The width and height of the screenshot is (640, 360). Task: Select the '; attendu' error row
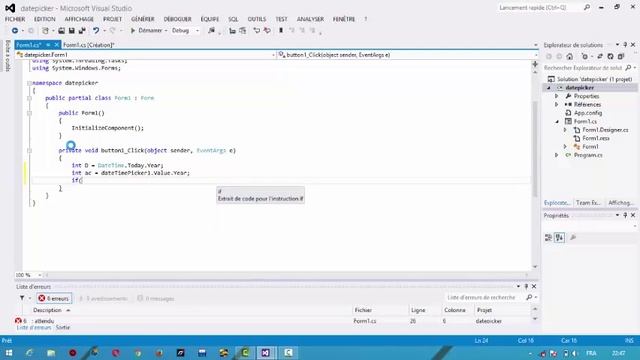(273, 321)
